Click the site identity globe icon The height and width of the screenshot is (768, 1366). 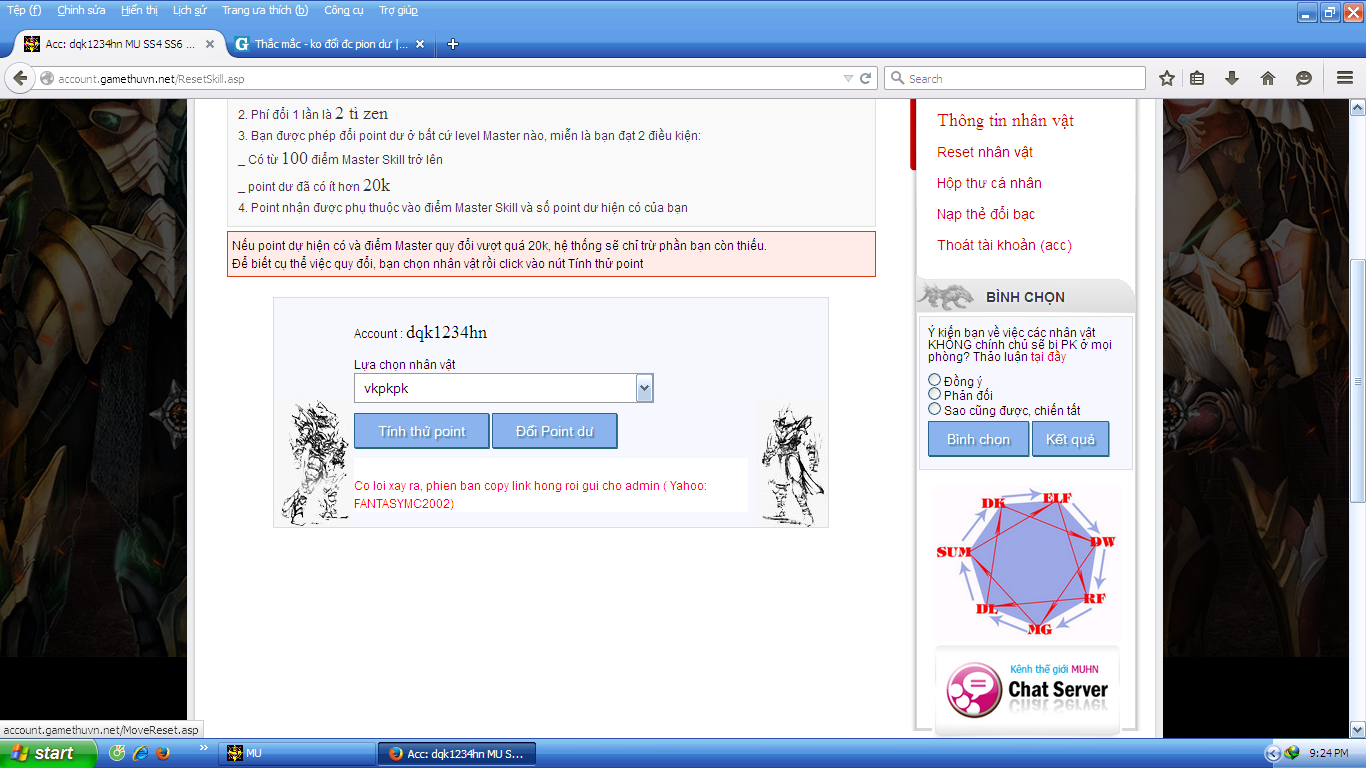click(46, 78)
